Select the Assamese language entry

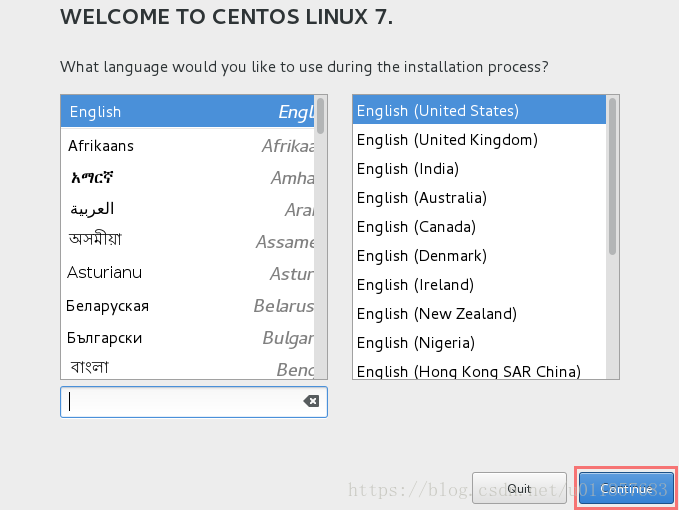pos(188,241)
